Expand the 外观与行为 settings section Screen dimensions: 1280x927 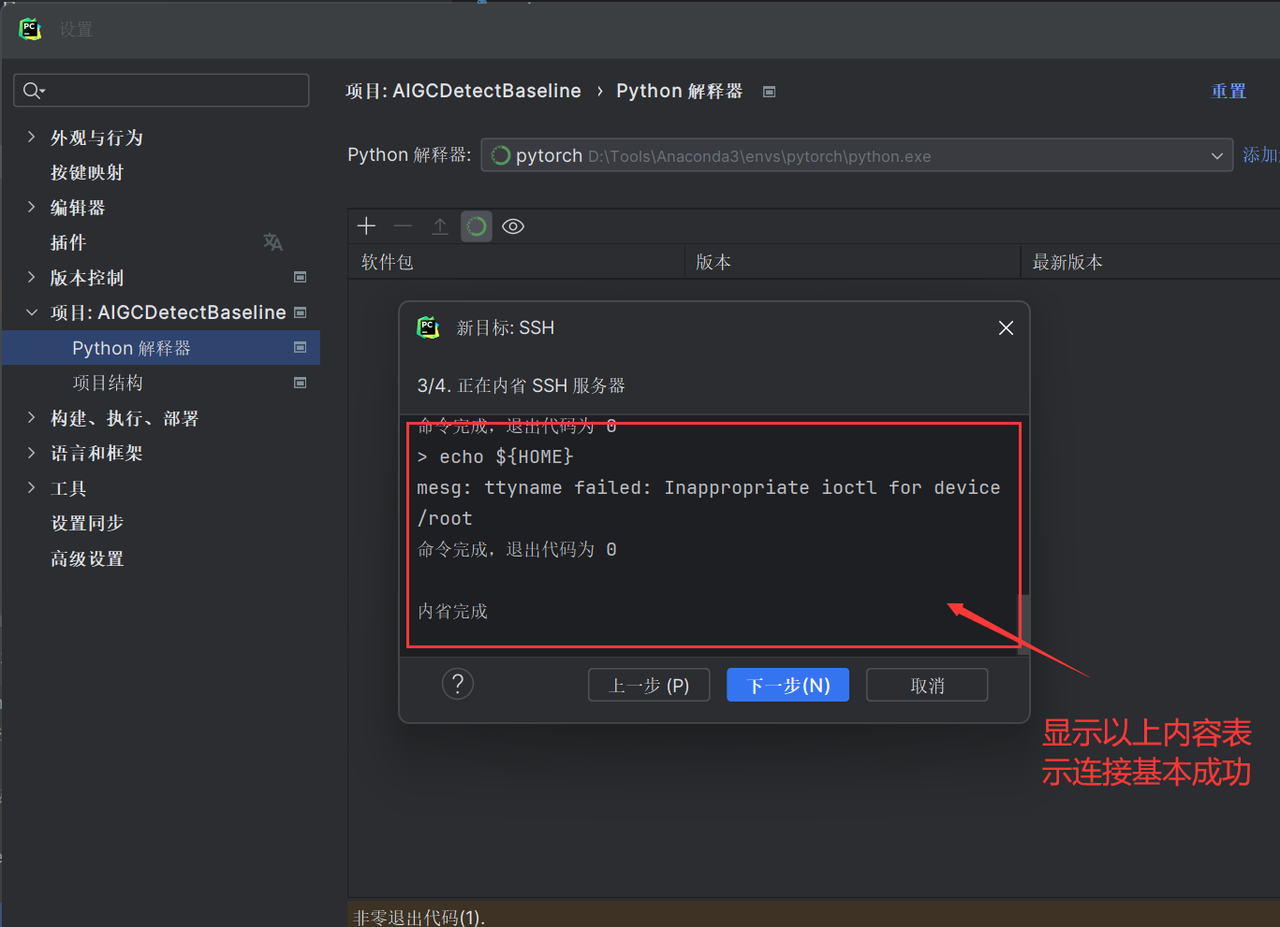[x=31, y=137]
